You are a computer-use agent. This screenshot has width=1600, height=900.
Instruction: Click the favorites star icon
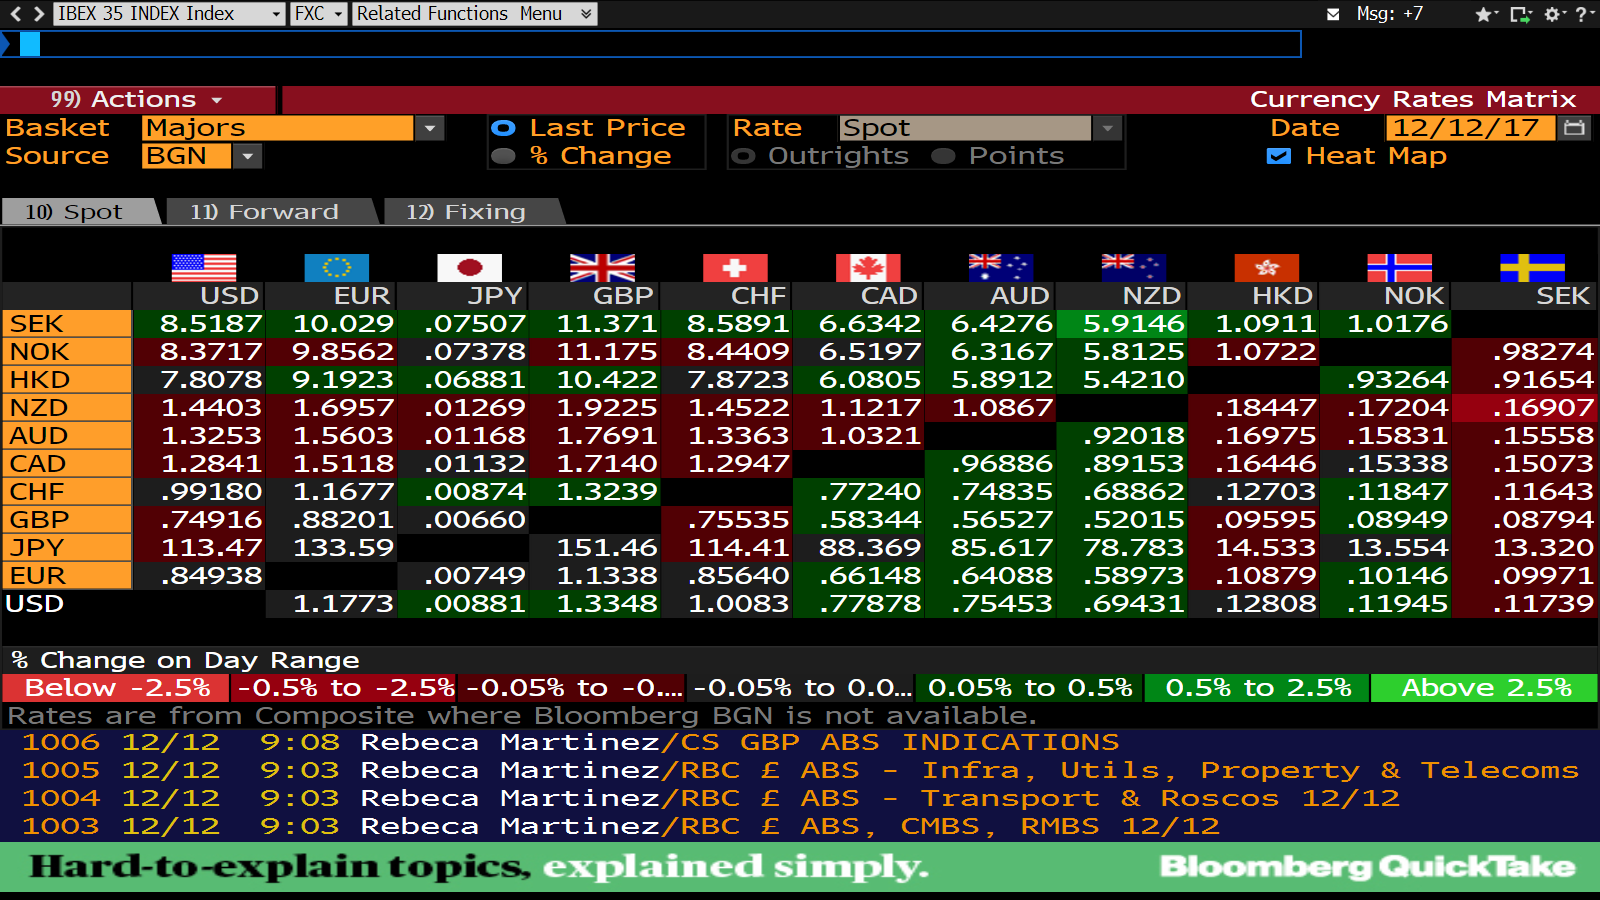coord(1485,14)
